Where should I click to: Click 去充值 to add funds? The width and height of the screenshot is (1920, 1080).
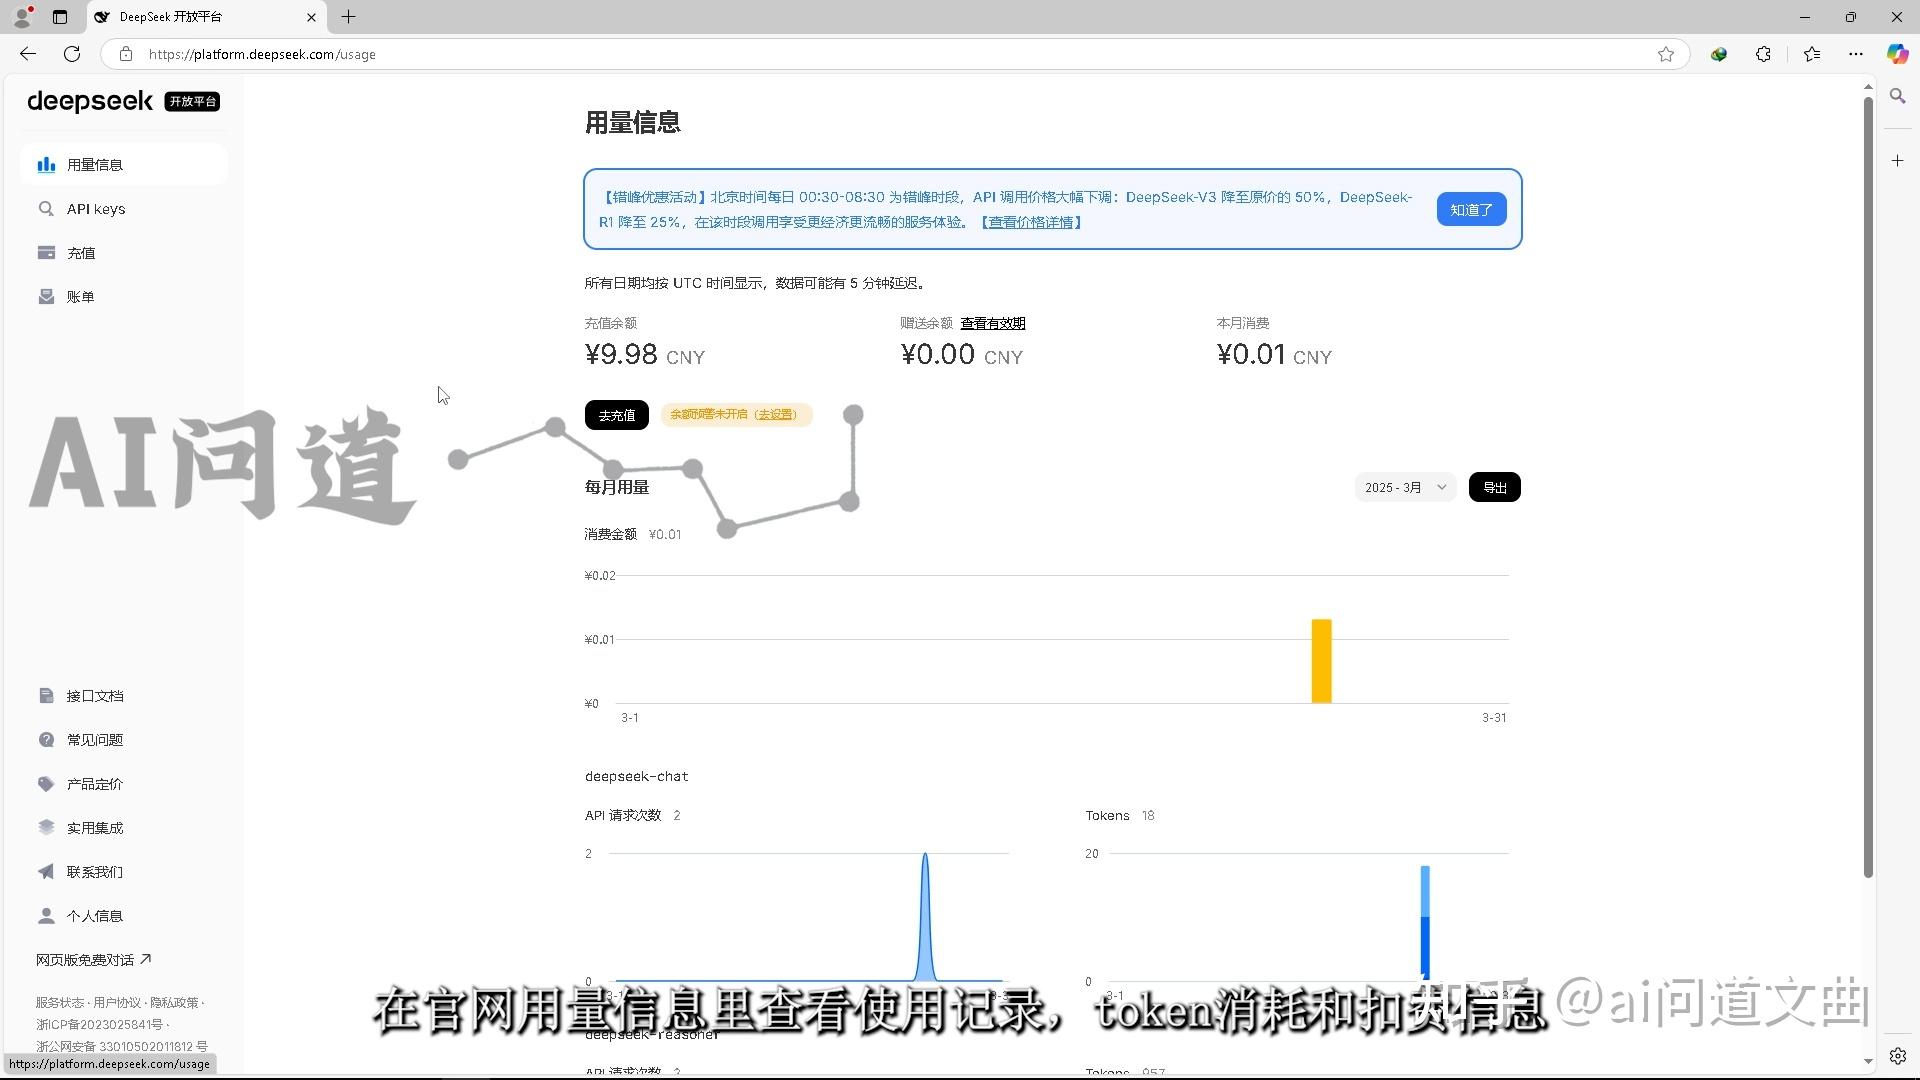(x=616, y=414)
